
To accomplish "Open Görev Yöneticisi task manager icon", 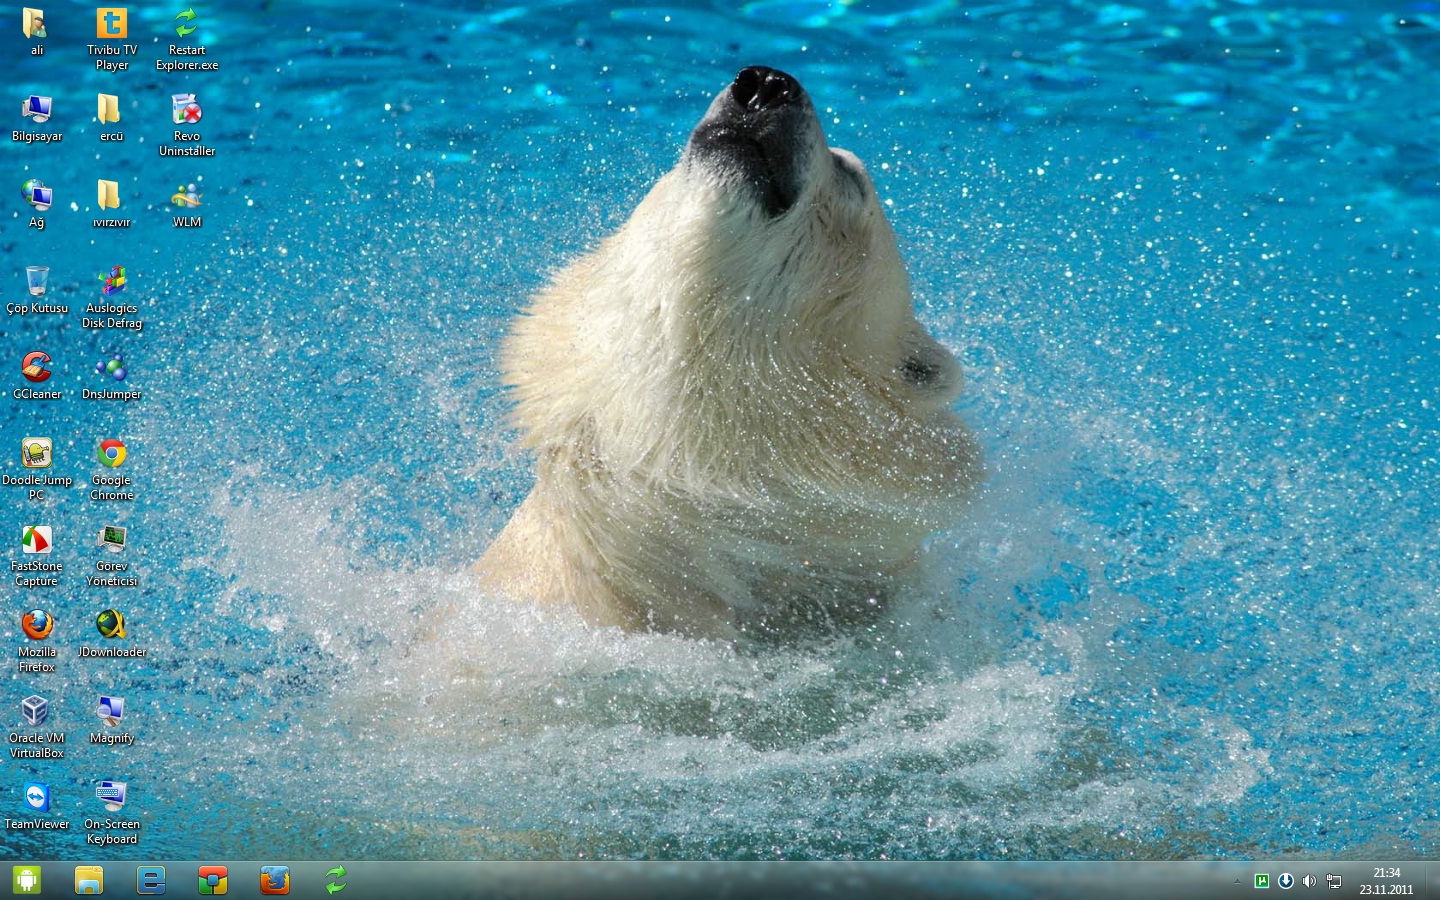I will [111, 555].
